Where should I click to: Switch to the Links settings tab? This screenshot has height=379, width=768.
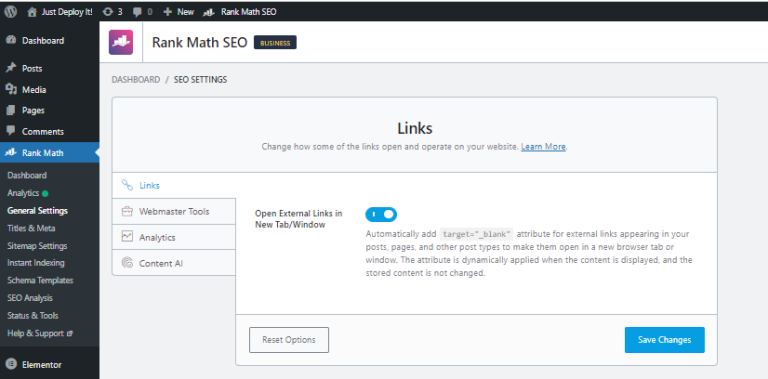[174, 186]
